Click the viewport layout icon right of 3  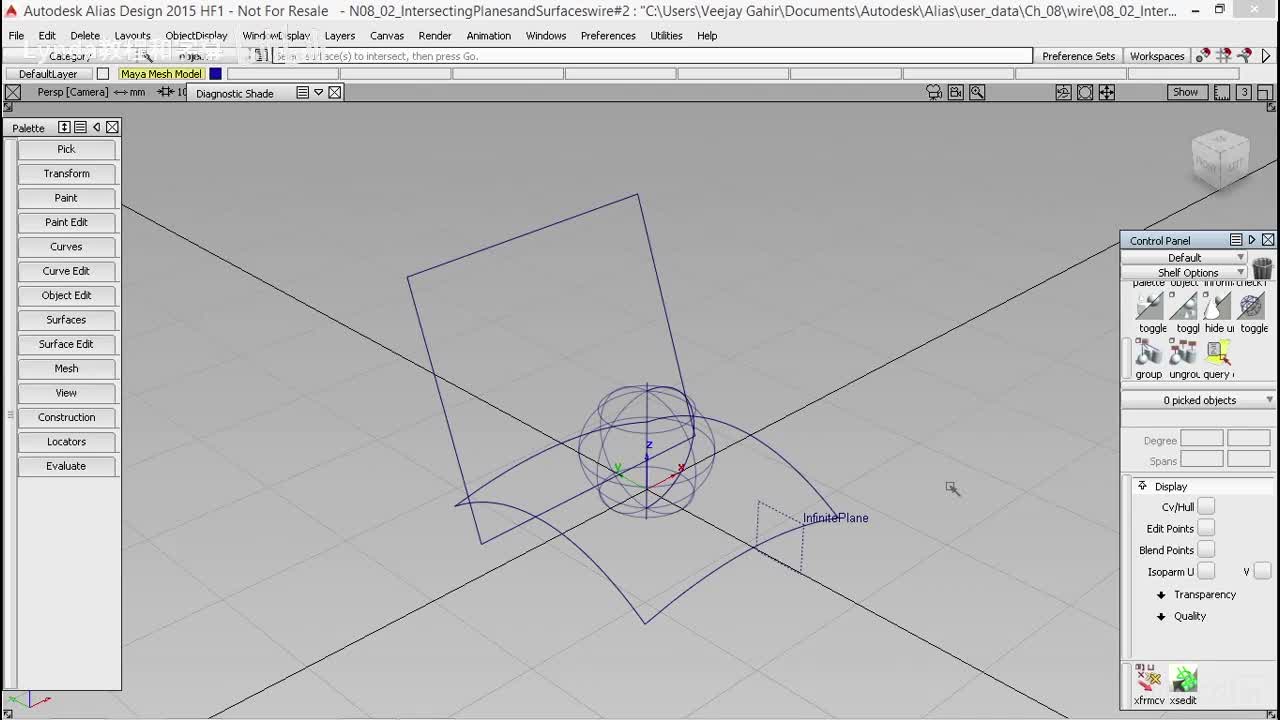click(1265, 92)
